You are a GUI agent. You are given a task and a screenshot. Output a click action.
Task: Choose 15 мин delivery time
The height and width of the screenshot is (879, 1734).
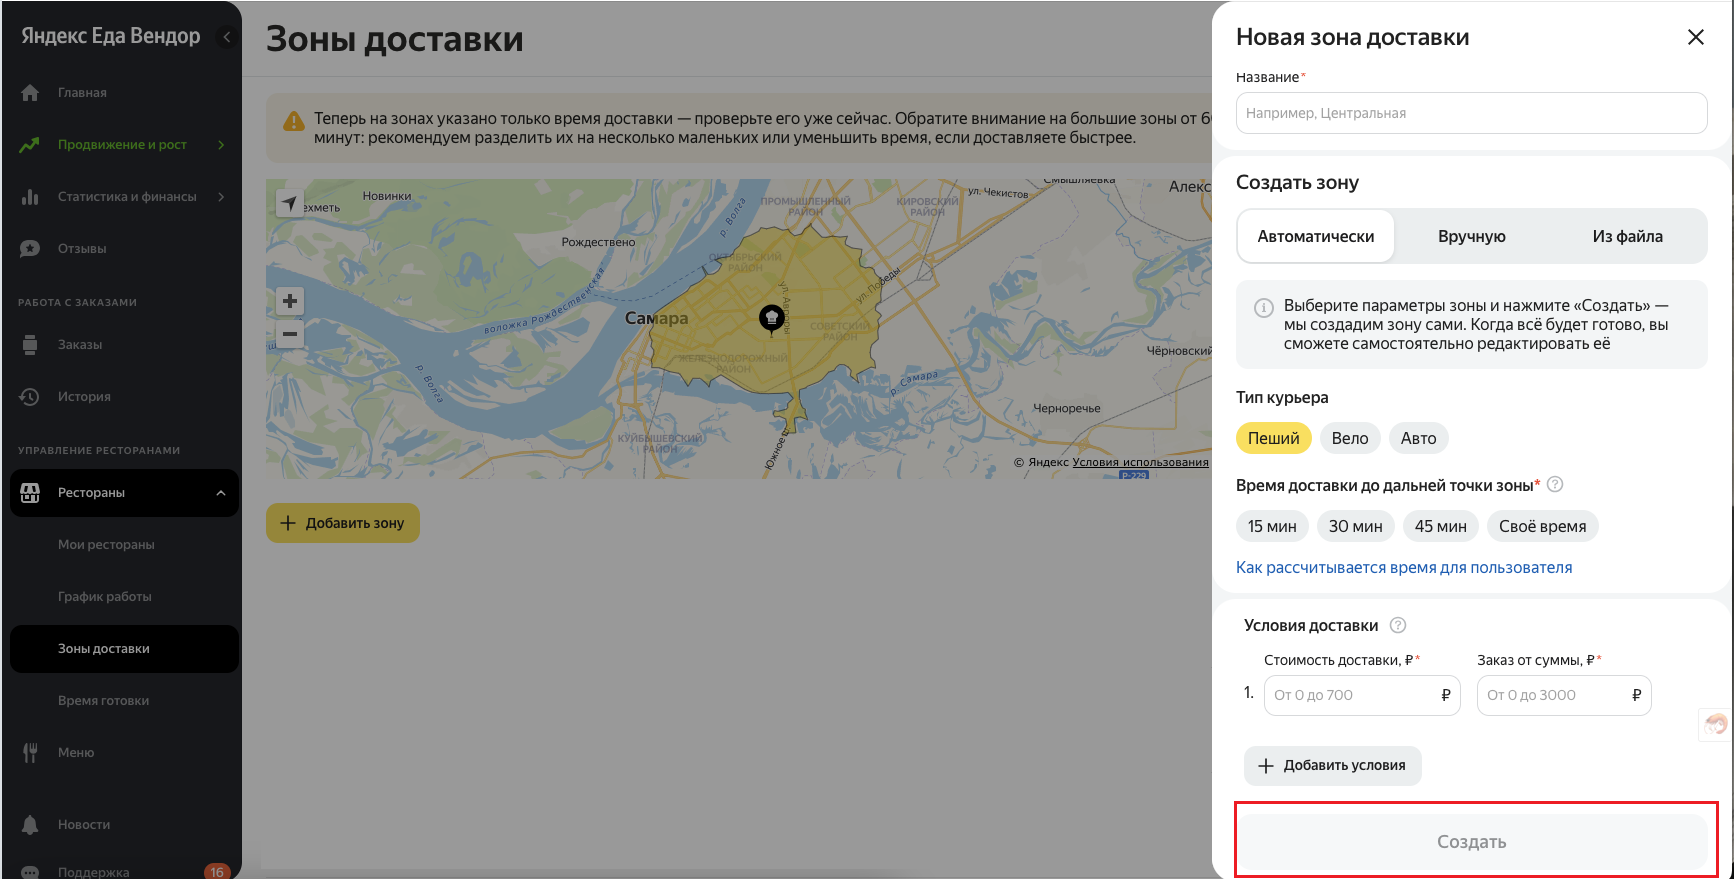click(1272, 526)
